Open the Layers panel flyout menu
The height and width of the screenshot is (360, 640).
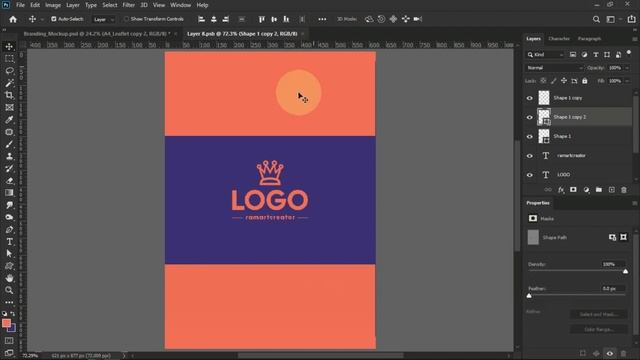[x=635, y=39]
